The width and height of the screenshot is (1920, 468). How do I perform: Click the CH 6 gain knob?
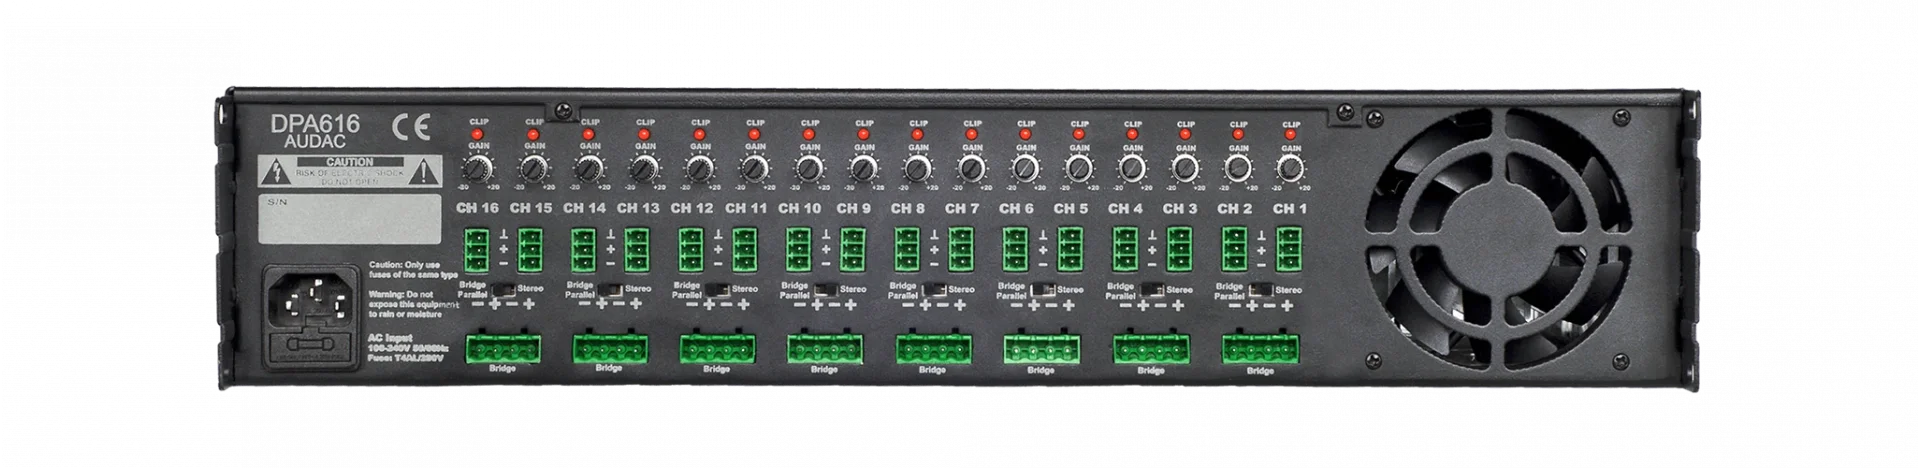click(1024, 167)
